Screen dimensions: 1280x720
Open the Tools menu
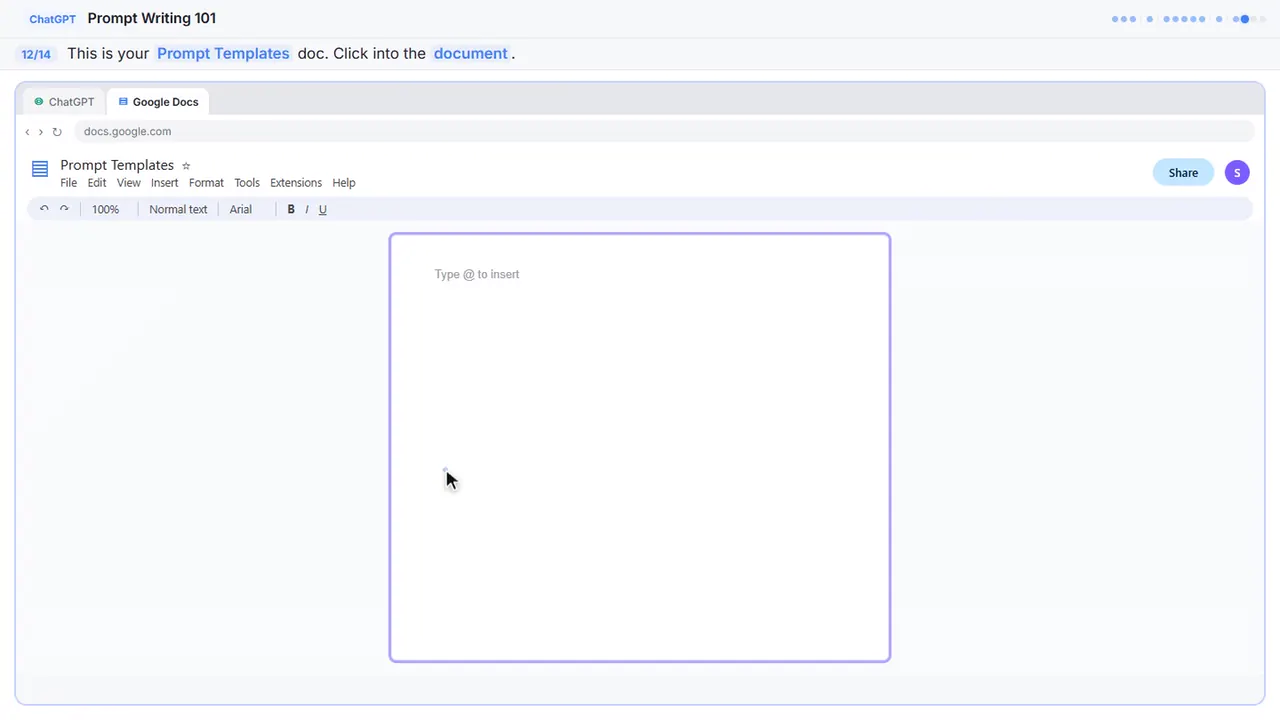point(247,183)
